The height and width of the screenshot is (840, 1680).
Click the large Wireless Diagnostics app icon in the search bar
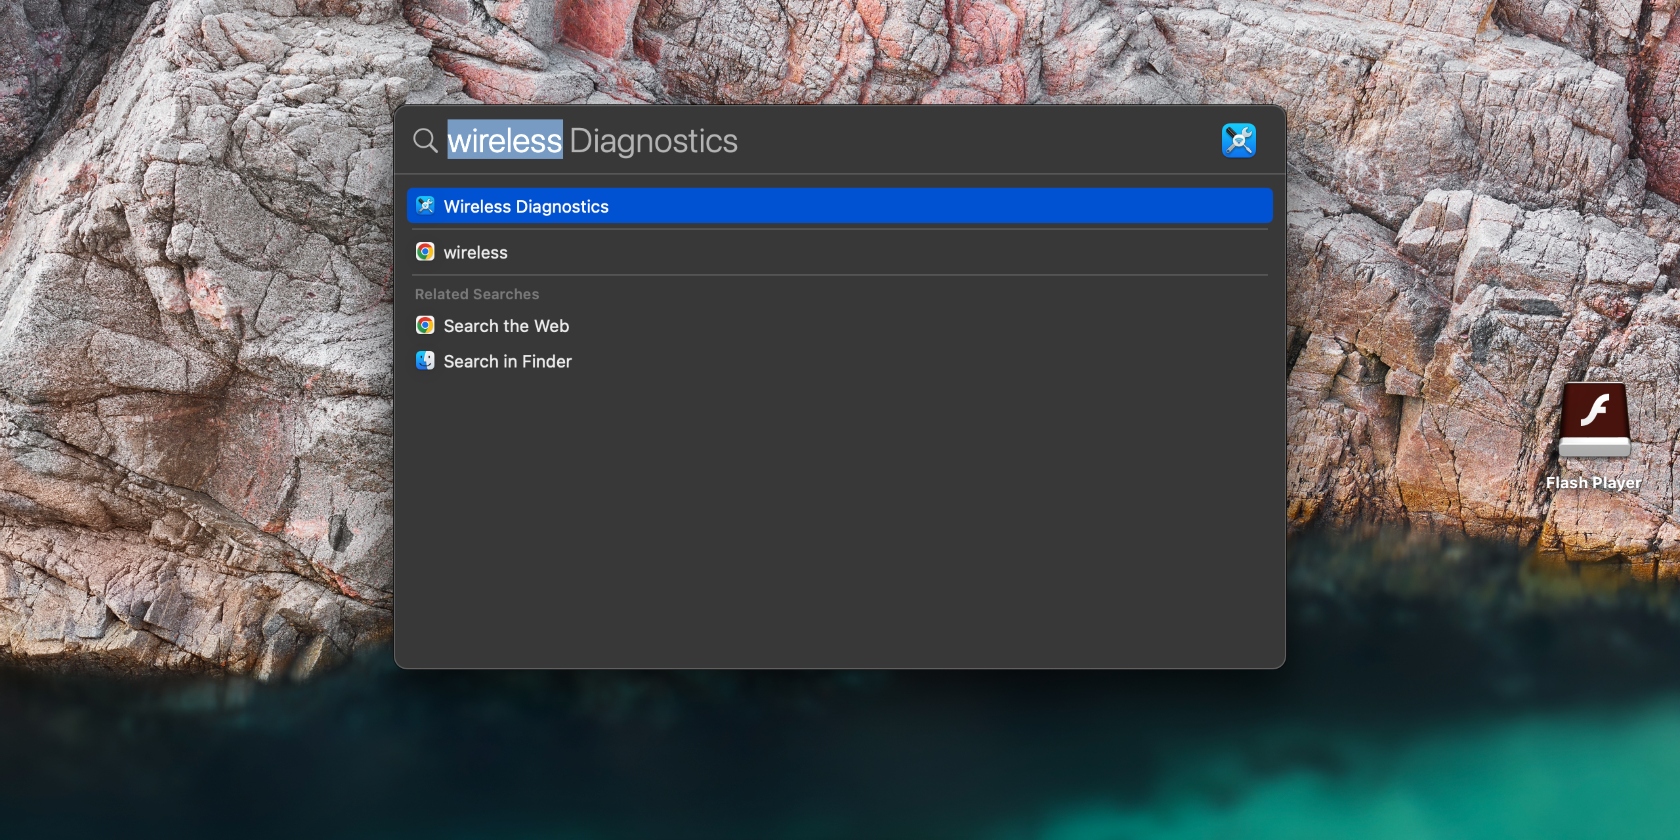point(1238,140)
